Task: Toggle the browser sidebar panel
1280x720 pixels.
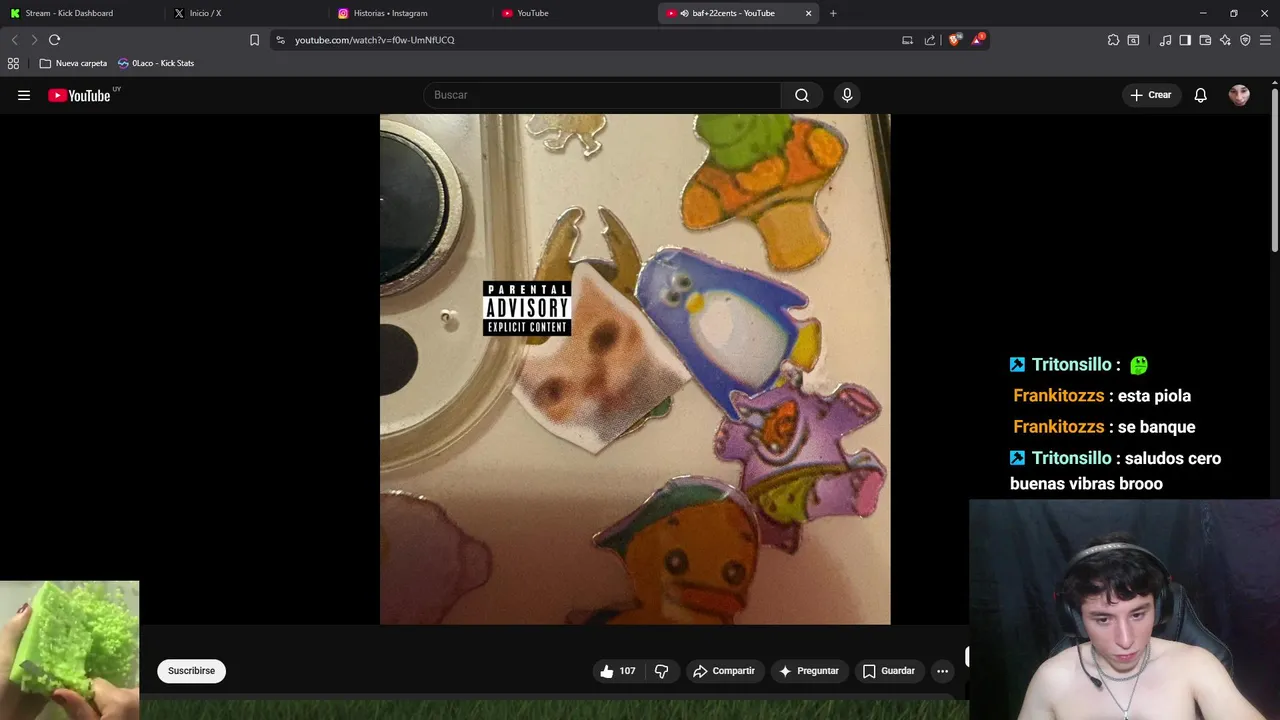Action: point(1185,40)
